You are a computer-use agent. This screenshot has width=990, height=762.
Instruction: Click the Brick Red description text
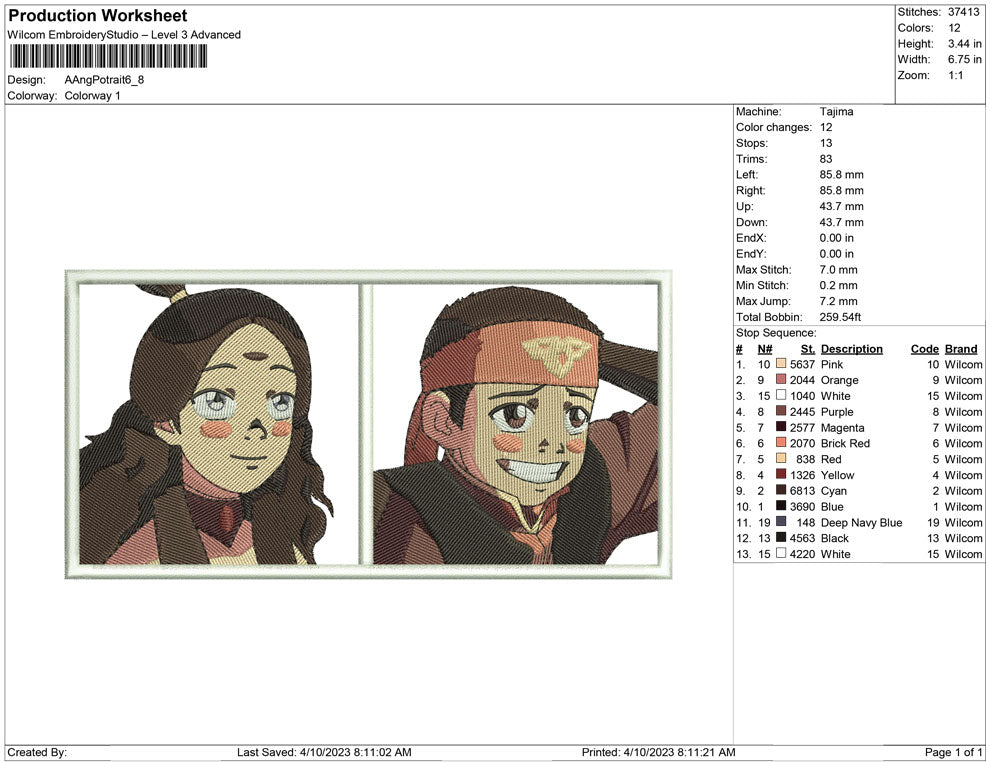point(845,443)
